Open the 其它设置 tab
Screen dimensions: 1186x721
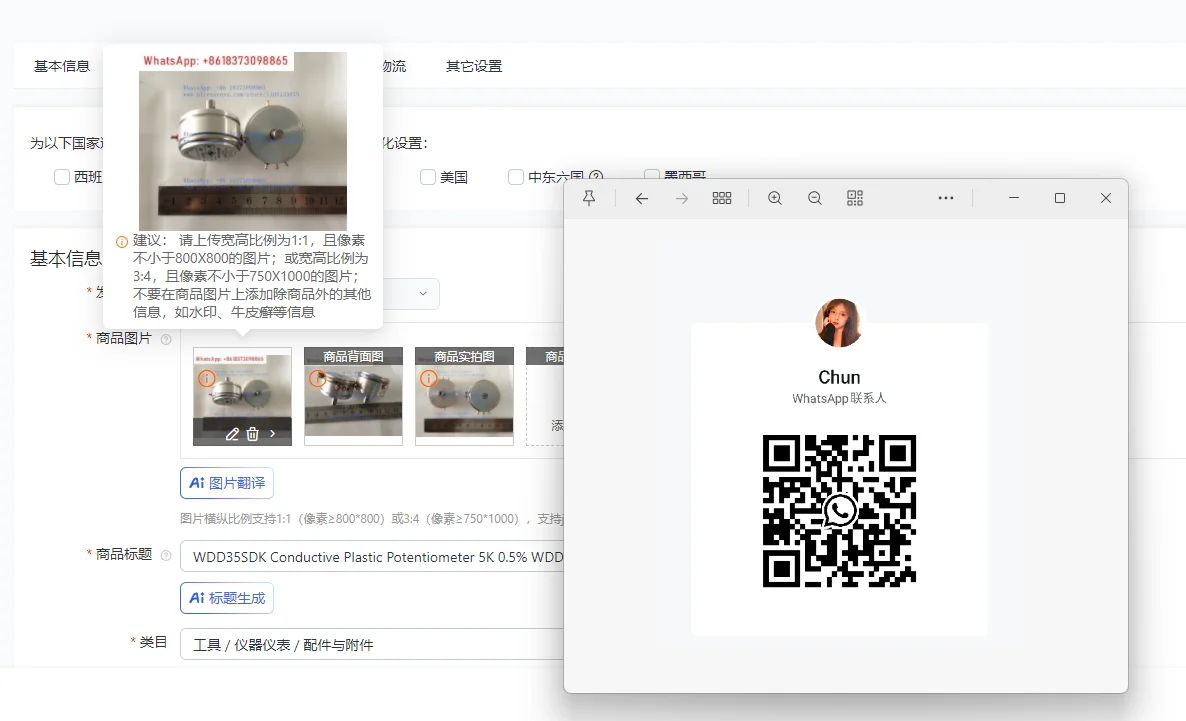point(473,66)
